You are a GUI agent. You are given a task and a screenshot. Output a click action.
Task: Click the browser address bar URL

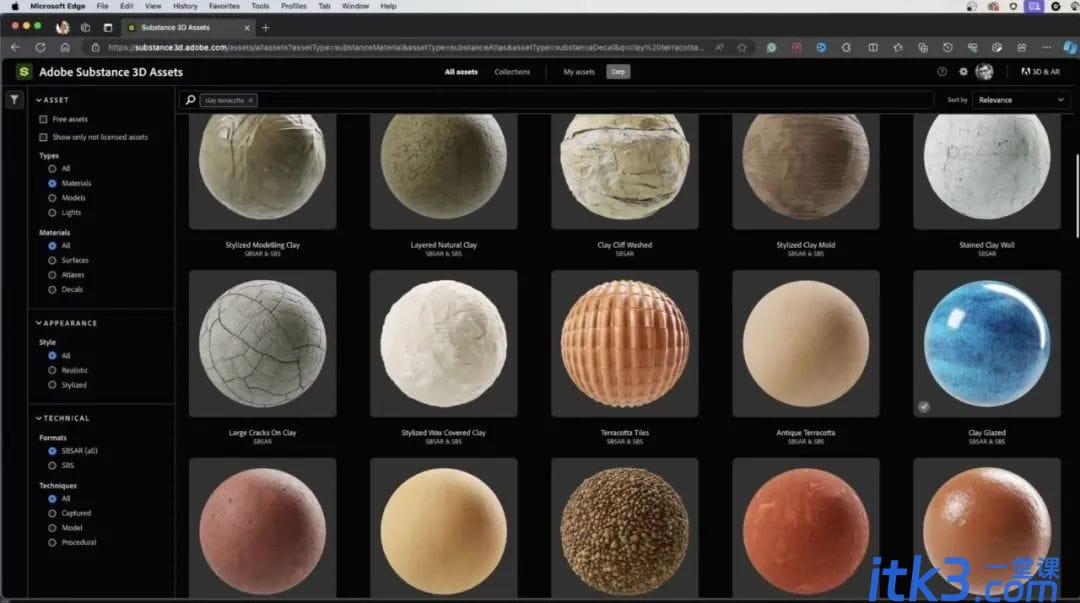(x=406, y=48)
